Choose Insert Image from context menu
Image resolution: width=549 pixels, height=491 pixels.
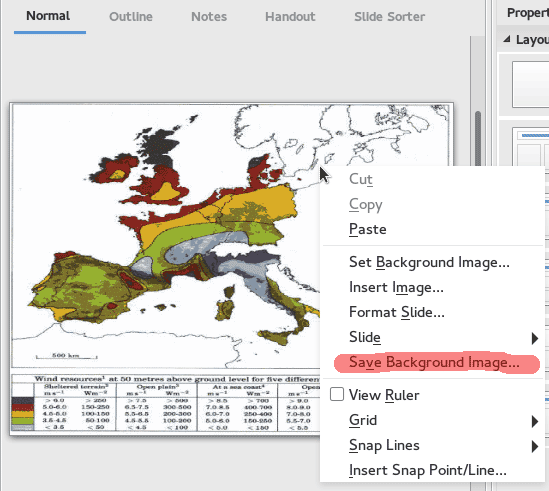[396, 288]
